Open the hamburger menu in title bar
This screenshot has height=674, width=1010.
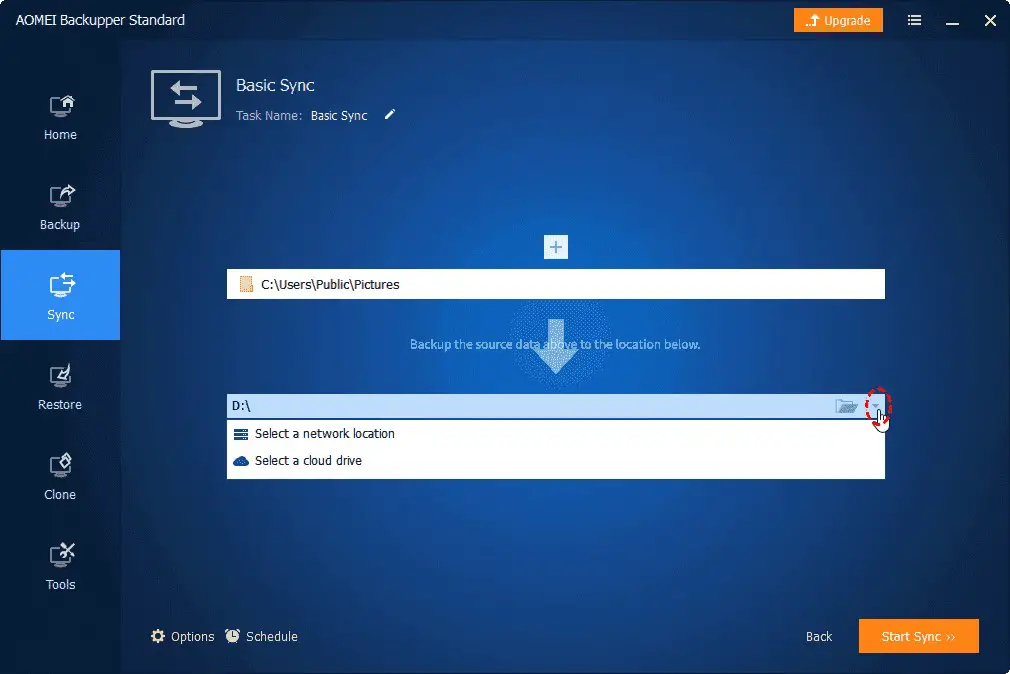(x=914, y=20)
